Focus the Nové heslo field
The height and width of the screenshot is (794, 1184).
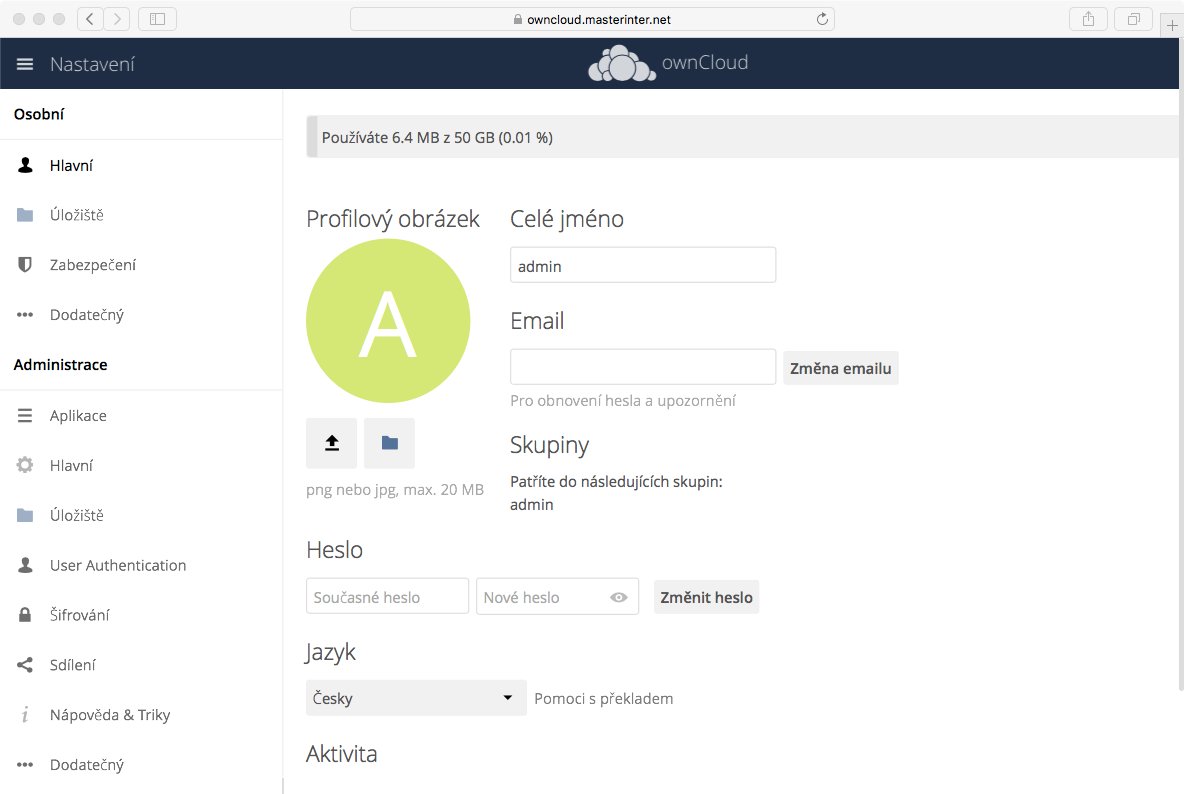tap(557, 596)
